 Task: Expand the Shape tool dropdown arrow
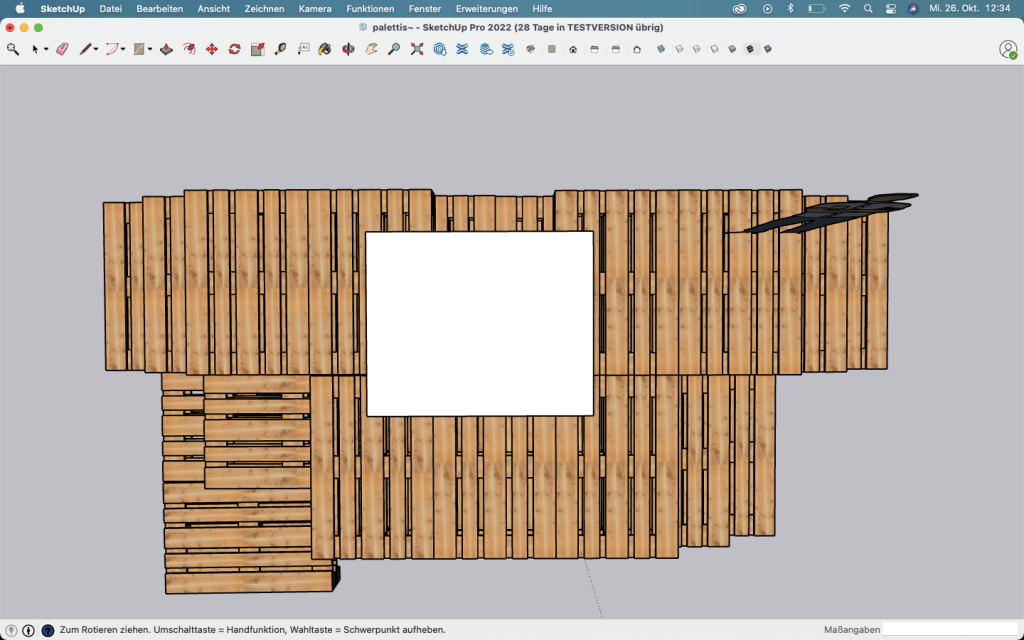pyautogui.click(x=150, y=49)
